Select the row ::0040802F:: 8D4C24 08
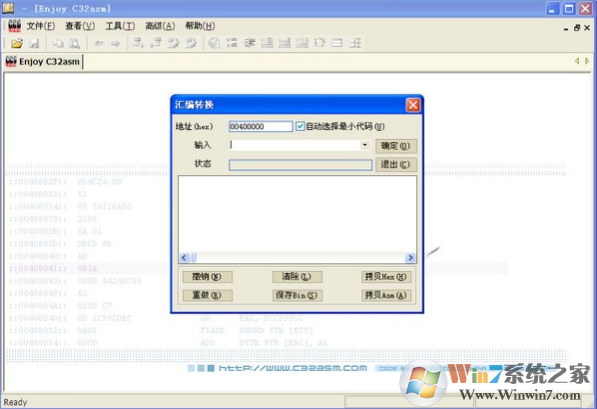 click(x=65, y=182)
